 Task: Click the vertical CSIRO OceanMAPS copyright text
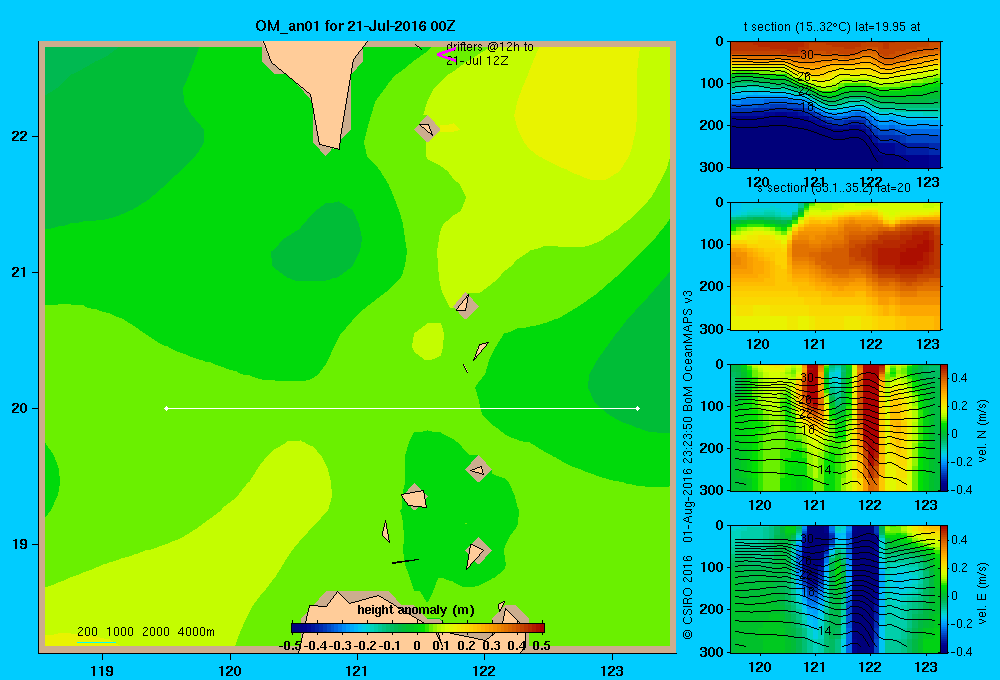688,464
